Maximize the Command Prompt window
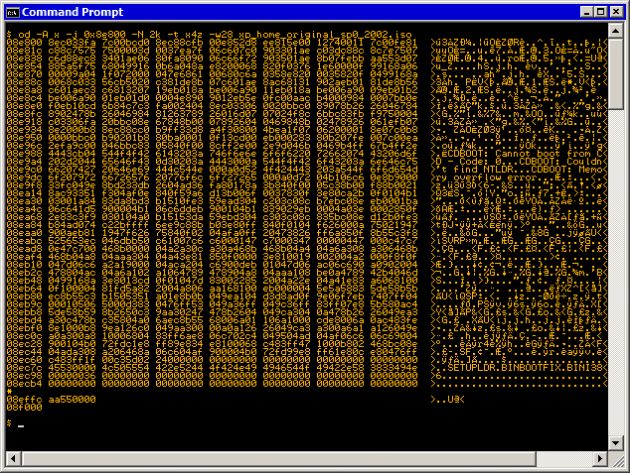Screen dimensions: 630x473 600,12
